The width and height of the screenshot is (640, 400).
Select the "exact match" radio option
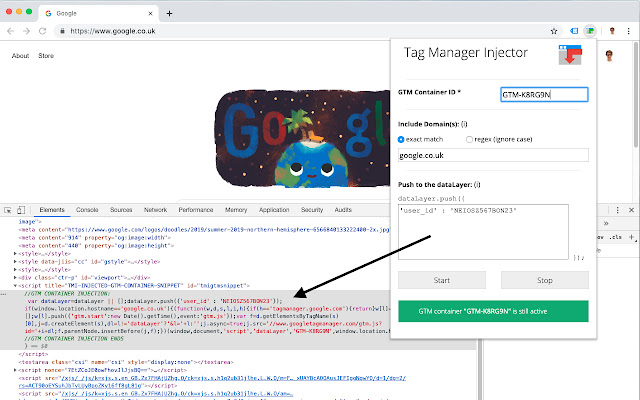402,139
